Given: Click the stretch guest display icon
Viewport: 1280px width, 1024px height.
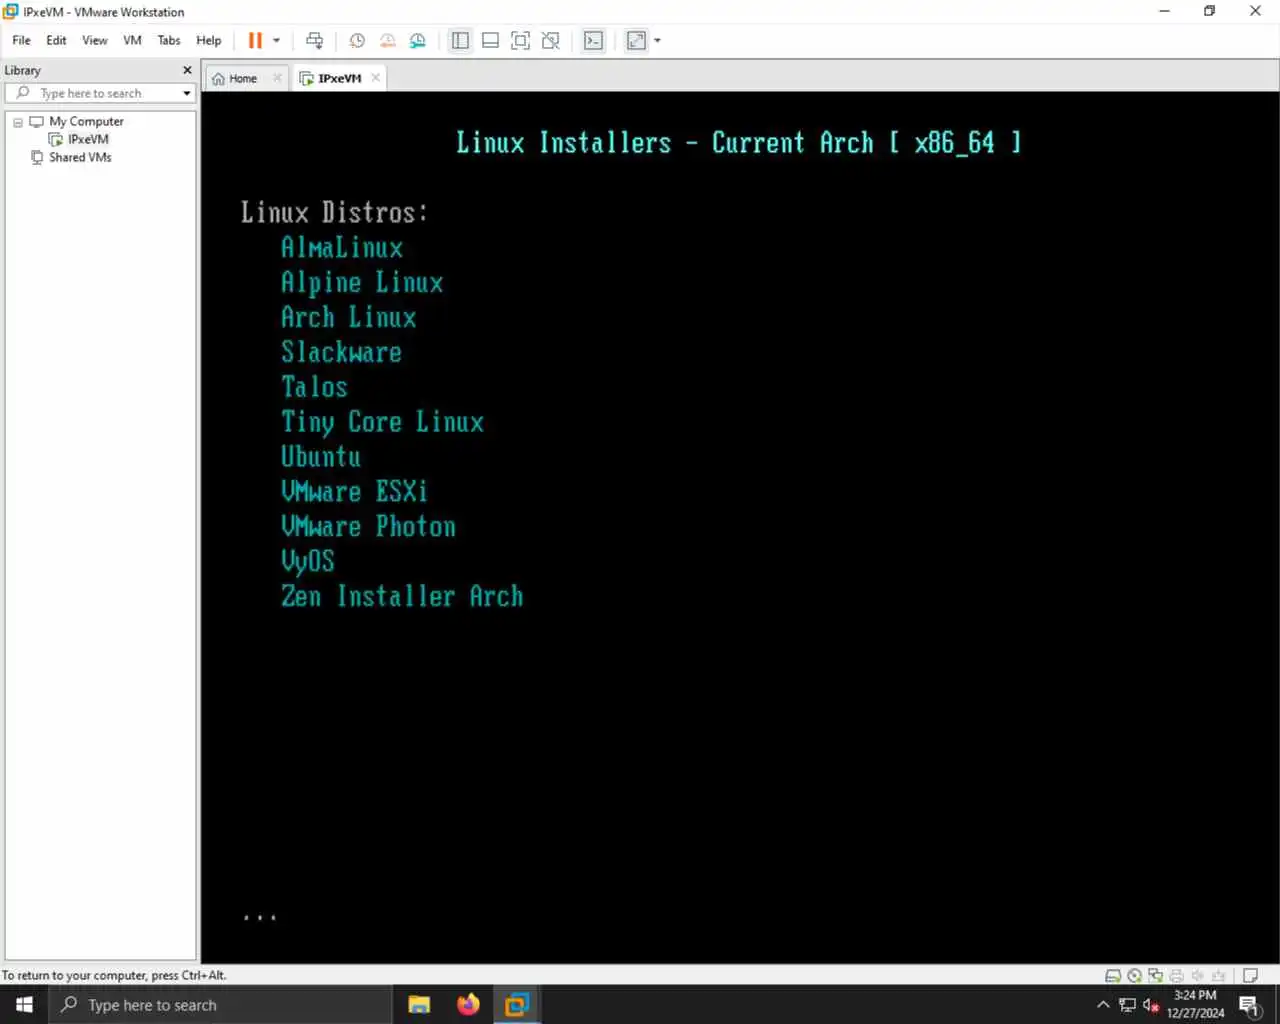Looking at the screenshot, I should click(636, 40).
